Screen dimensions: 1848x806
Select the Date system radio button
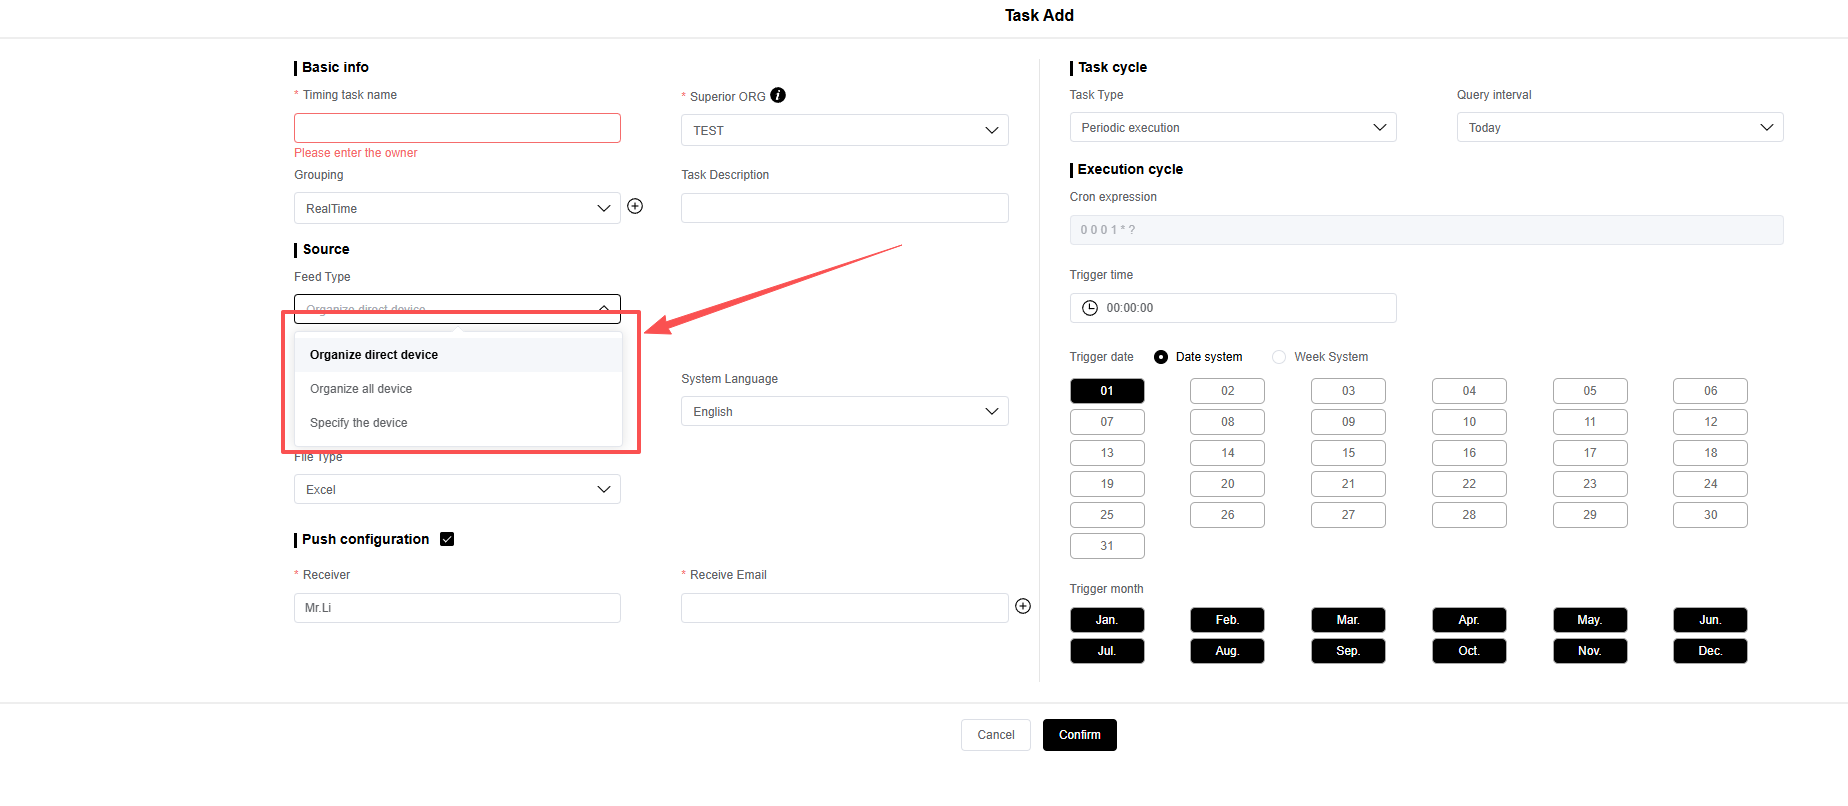1161,357
